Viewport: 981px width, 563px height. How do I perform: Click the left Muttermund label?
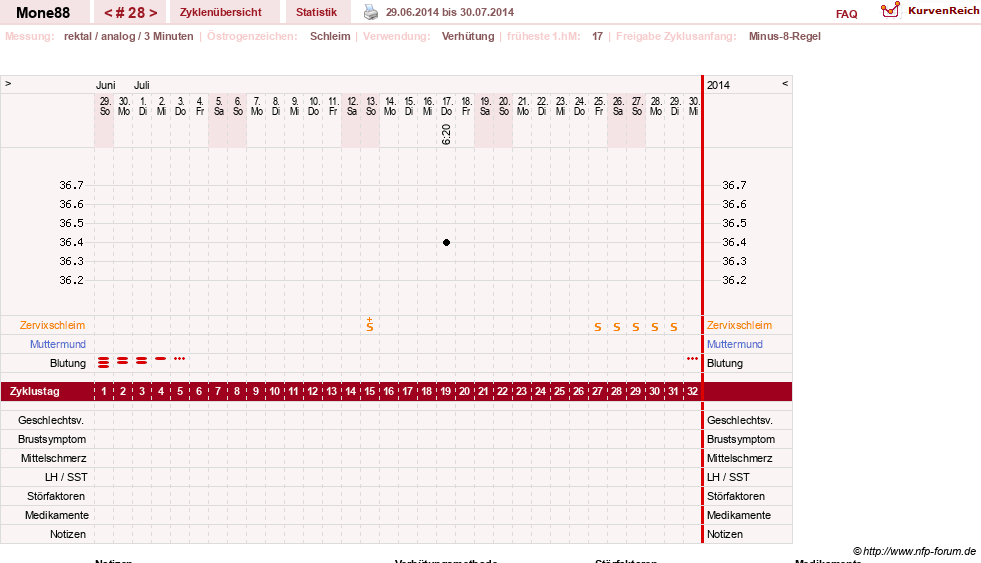click(x=58, y=344)
